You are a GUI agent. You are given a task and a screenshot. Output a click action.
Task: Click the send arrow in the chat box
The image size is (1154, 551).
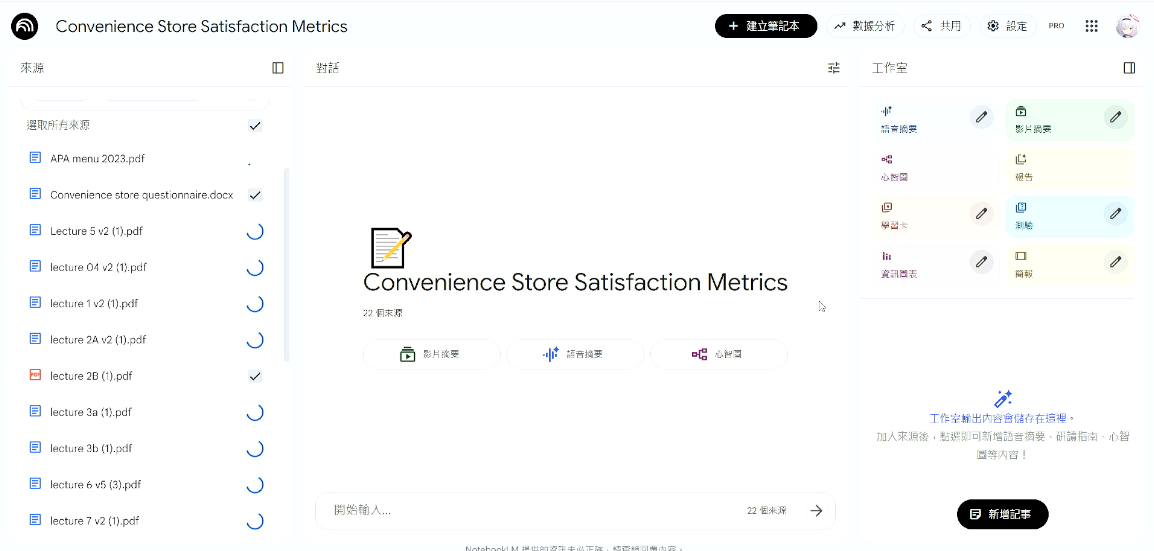(816, 511)
